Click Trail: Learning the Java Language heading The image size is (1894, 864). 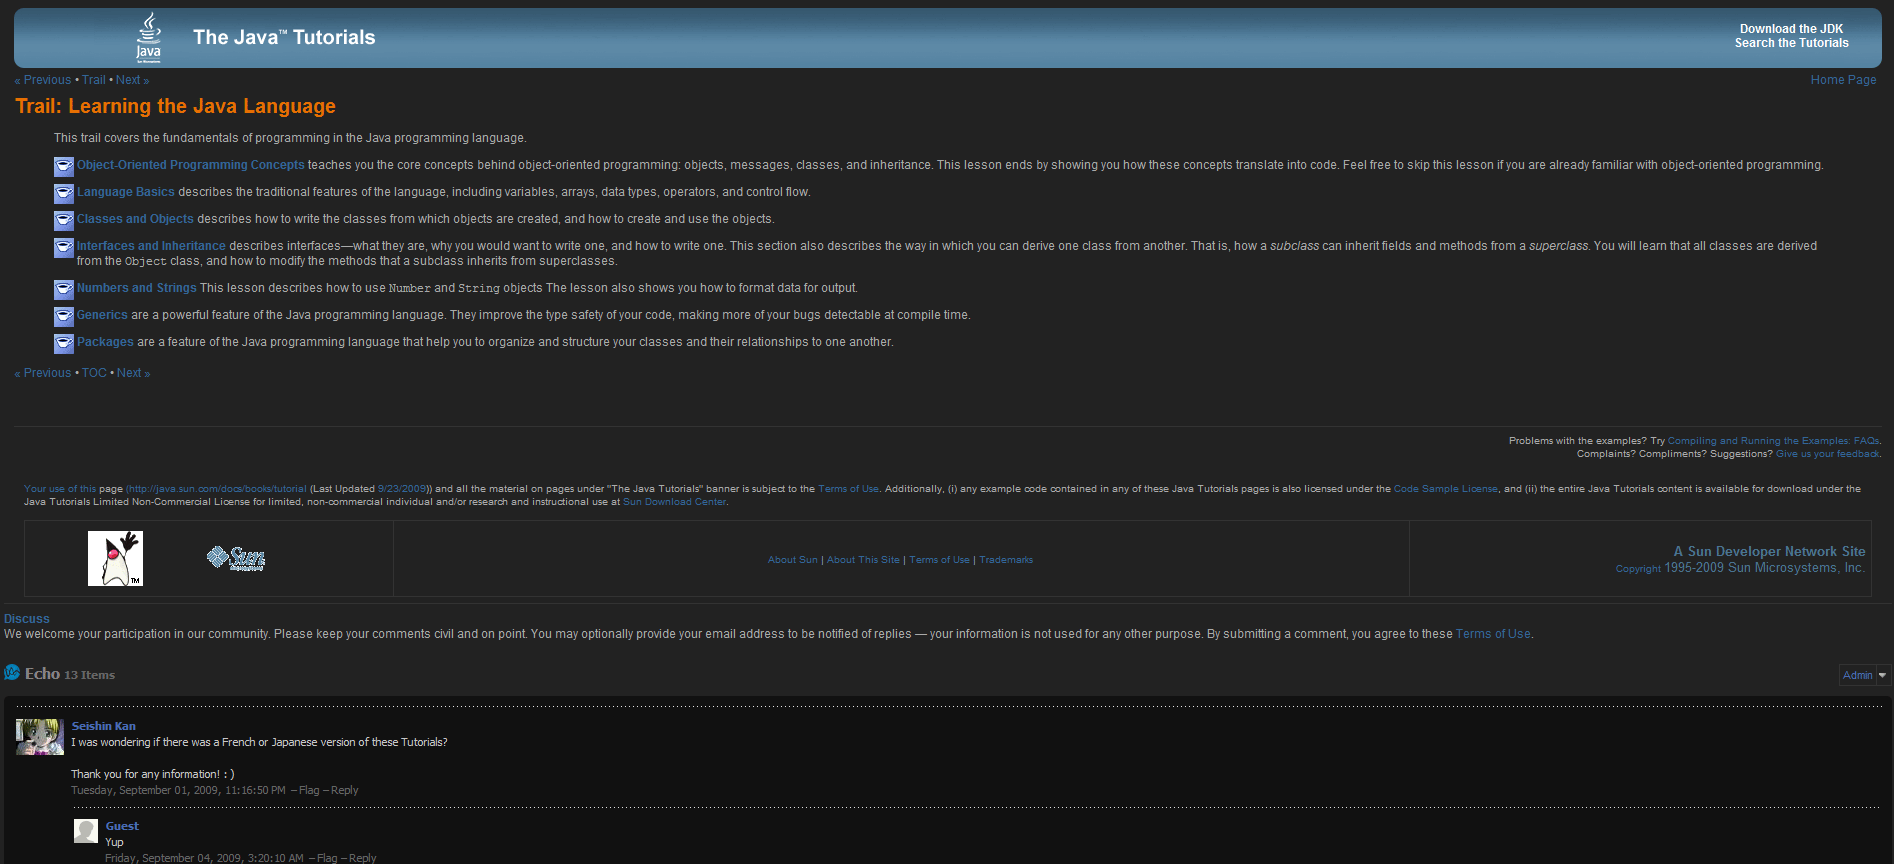(175, 106)
